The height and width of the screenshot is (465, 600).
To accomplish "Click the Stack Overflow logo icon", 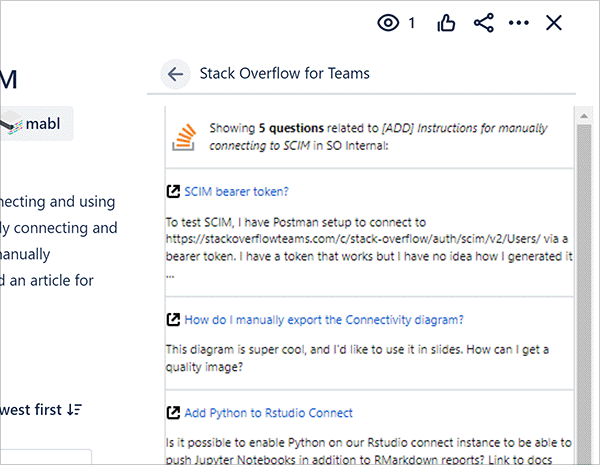I will 183,137.
